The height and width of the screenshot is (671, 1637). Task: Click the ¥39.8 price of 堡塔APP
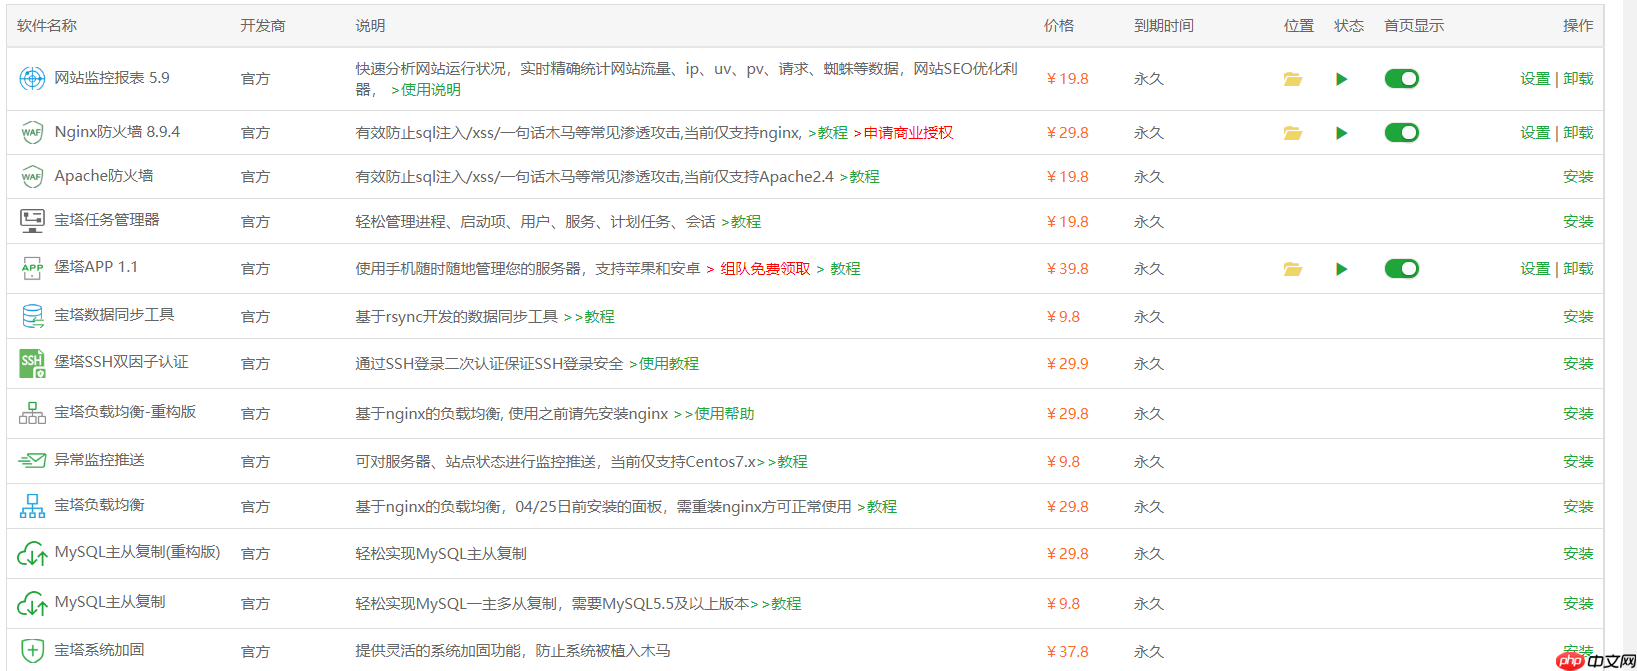pos(1067,269)
